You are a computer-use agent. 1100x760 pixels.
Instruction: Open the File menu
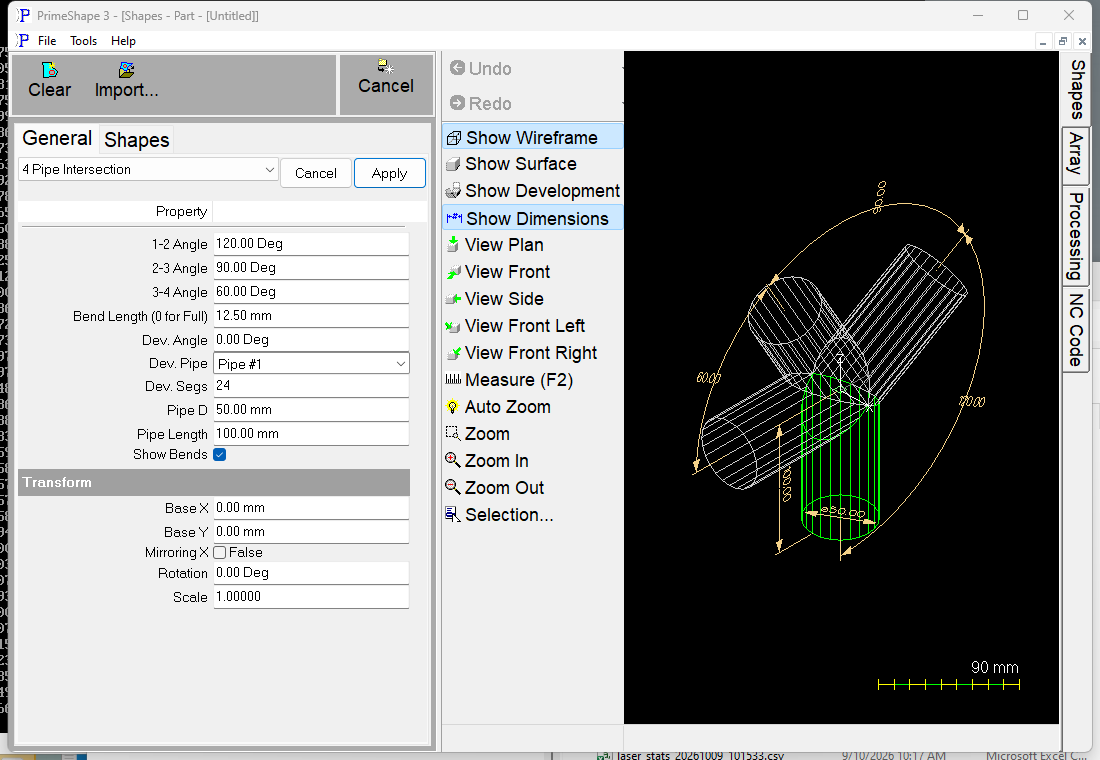point(47,41)
